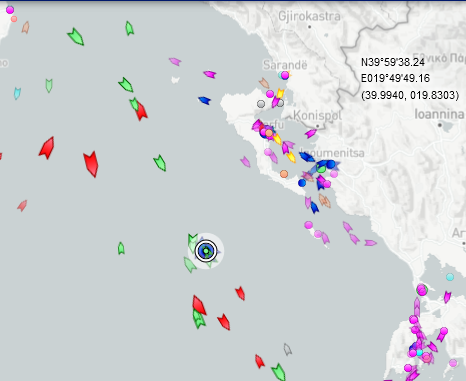Click the large red ship pointing downward
The height and width of the screenshot is (381, 466).
point(91,164)
